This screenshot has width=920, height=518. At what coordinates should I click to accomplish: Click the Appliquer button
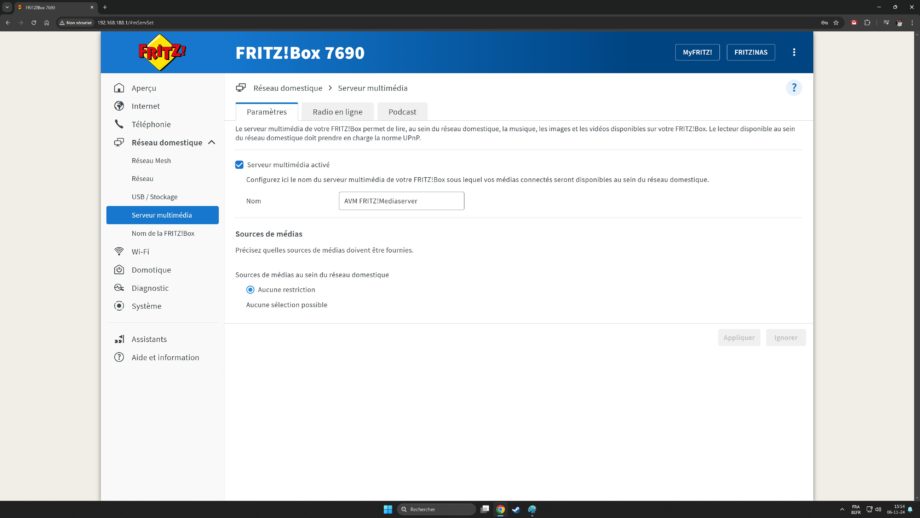(x=739, y=338)
